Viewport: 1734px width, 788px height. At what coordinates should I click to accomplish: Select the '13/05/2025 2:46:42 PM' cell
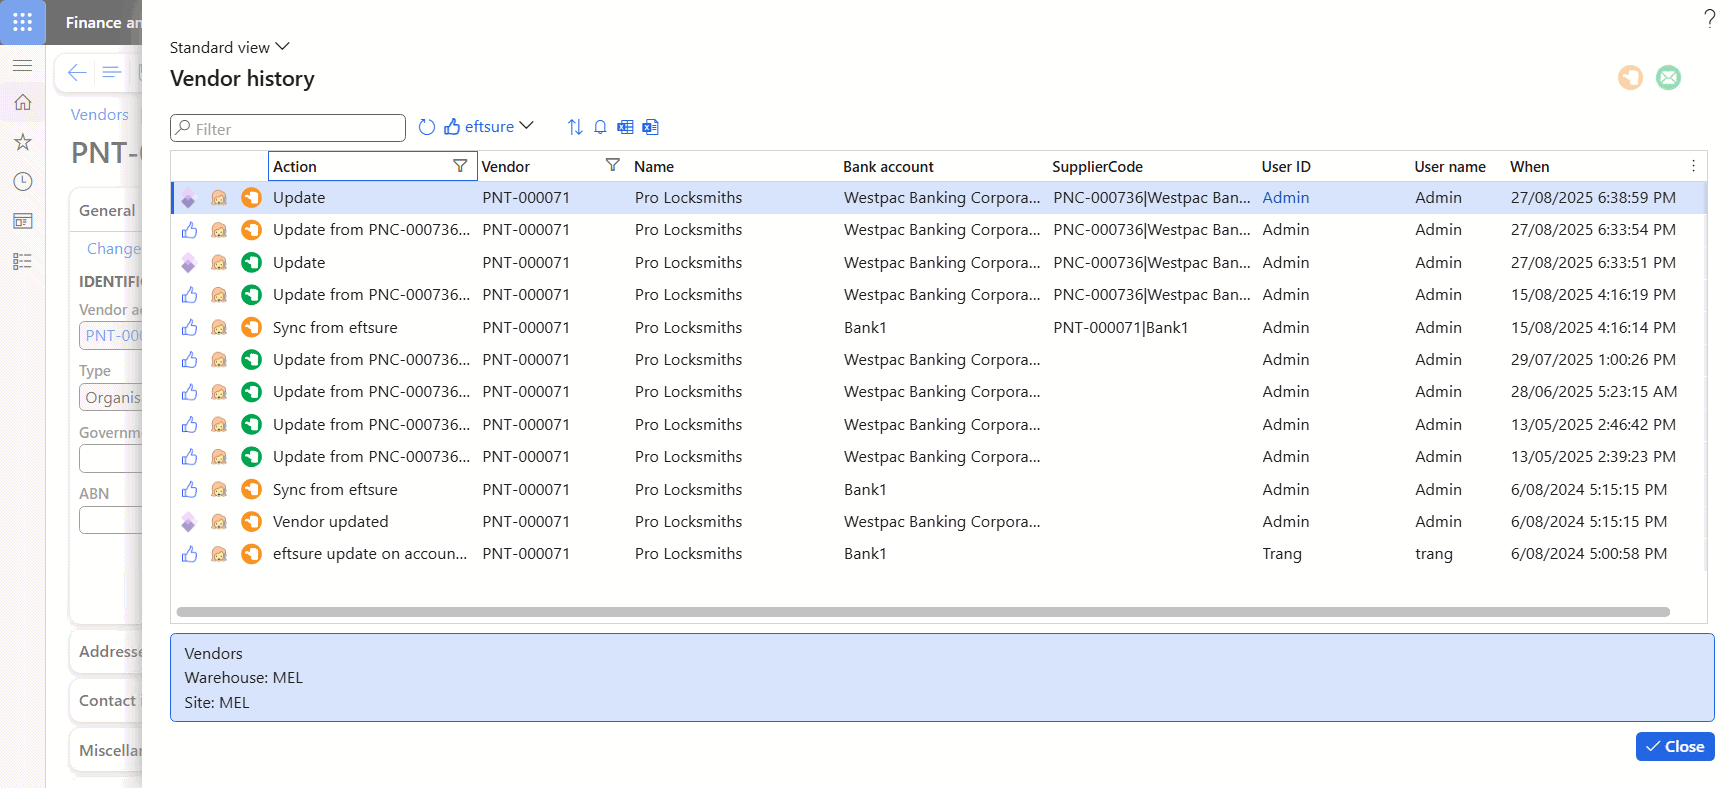tap(1593, 425)
